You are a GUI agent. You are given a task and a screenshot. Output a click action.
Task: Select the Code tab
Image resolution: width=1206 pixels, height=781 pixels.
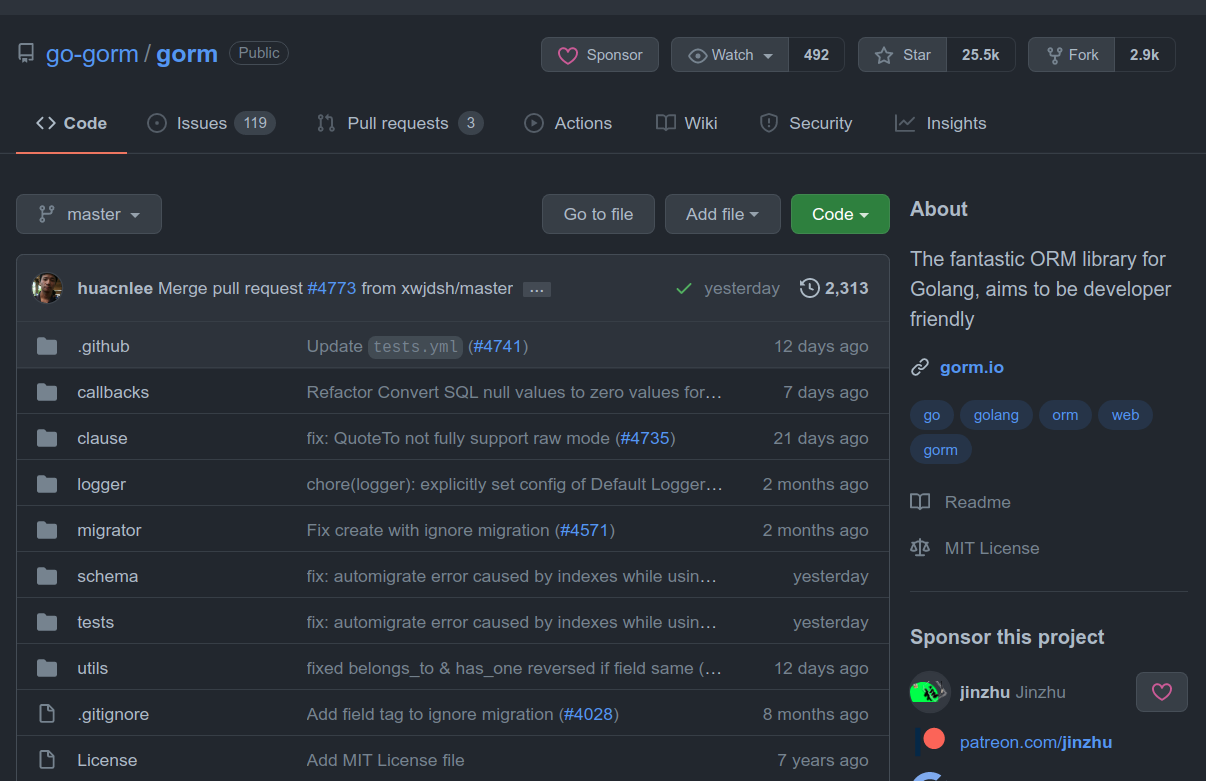pos(71,123)
